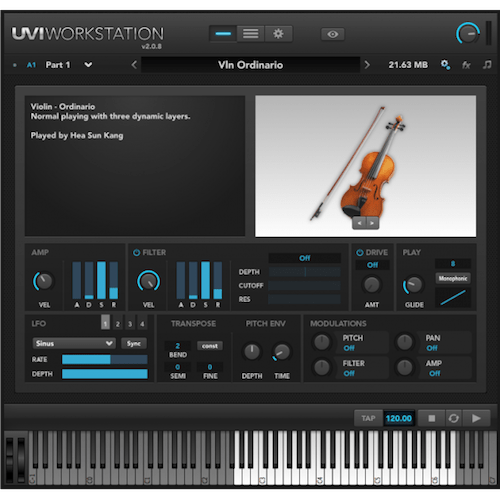Show the next violin image
This screenshot has width=500, height=500.
(x=372, y=223)
